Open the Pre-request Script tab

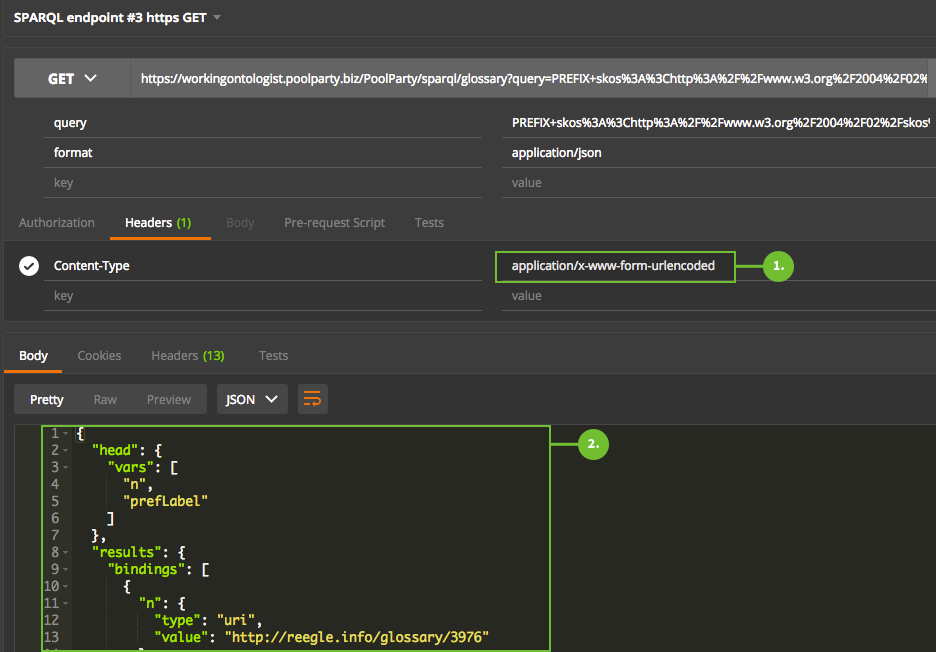(334, 223)
